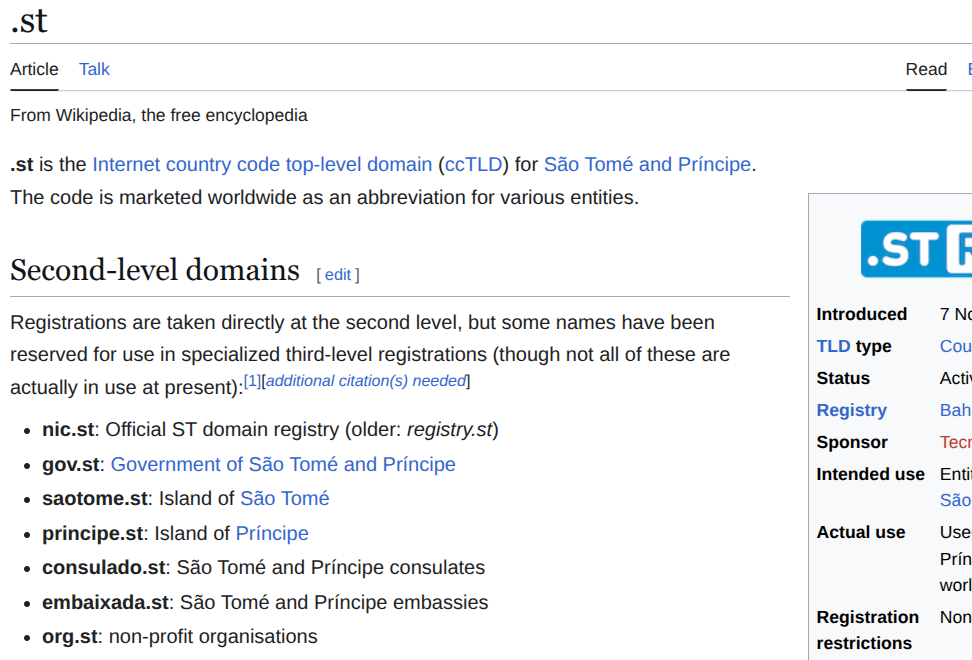The image size is (972, 660).
Task: Edit the Second-level domains section
Action: (x=338, y=275)
